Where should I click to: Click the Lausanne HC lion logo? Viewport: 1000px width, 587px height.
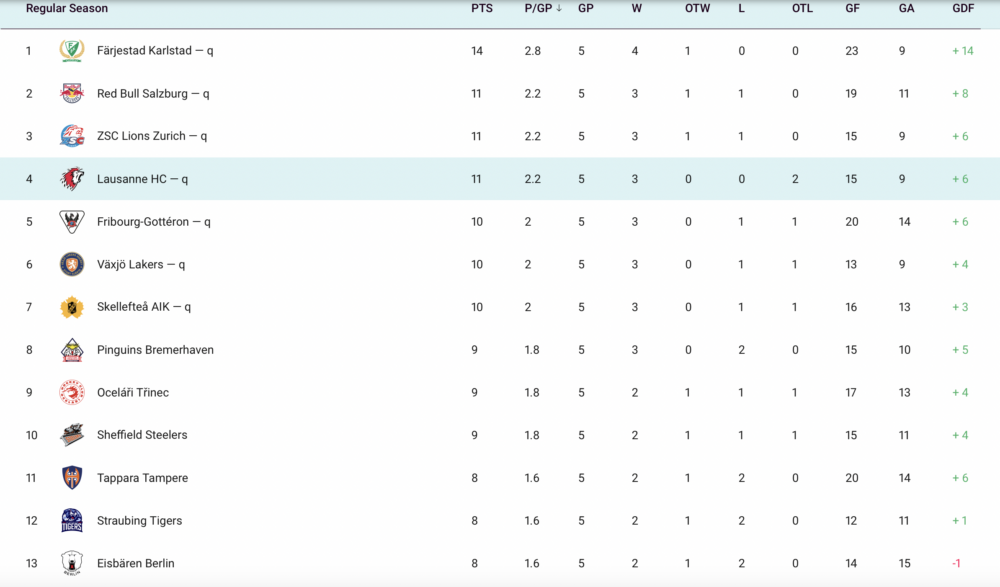click(x=72, y=179)
